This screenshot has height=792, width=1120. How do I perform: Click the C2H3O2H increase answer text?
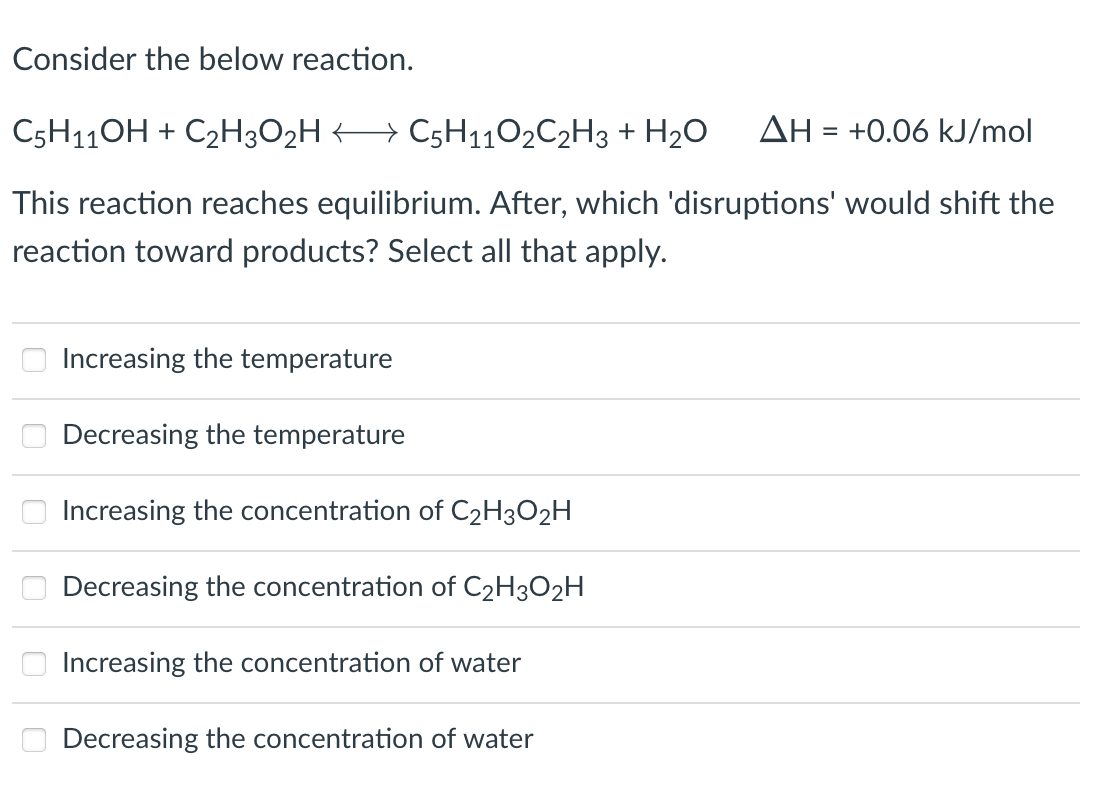tap(316, 511)
